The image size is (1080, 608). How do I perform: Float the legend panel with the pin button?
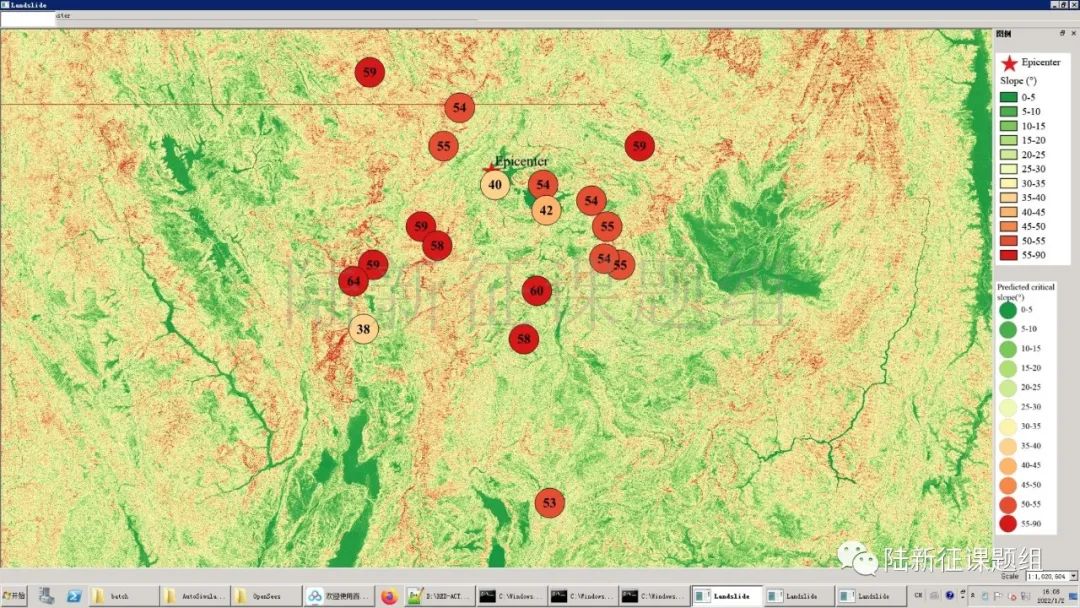1062,33
